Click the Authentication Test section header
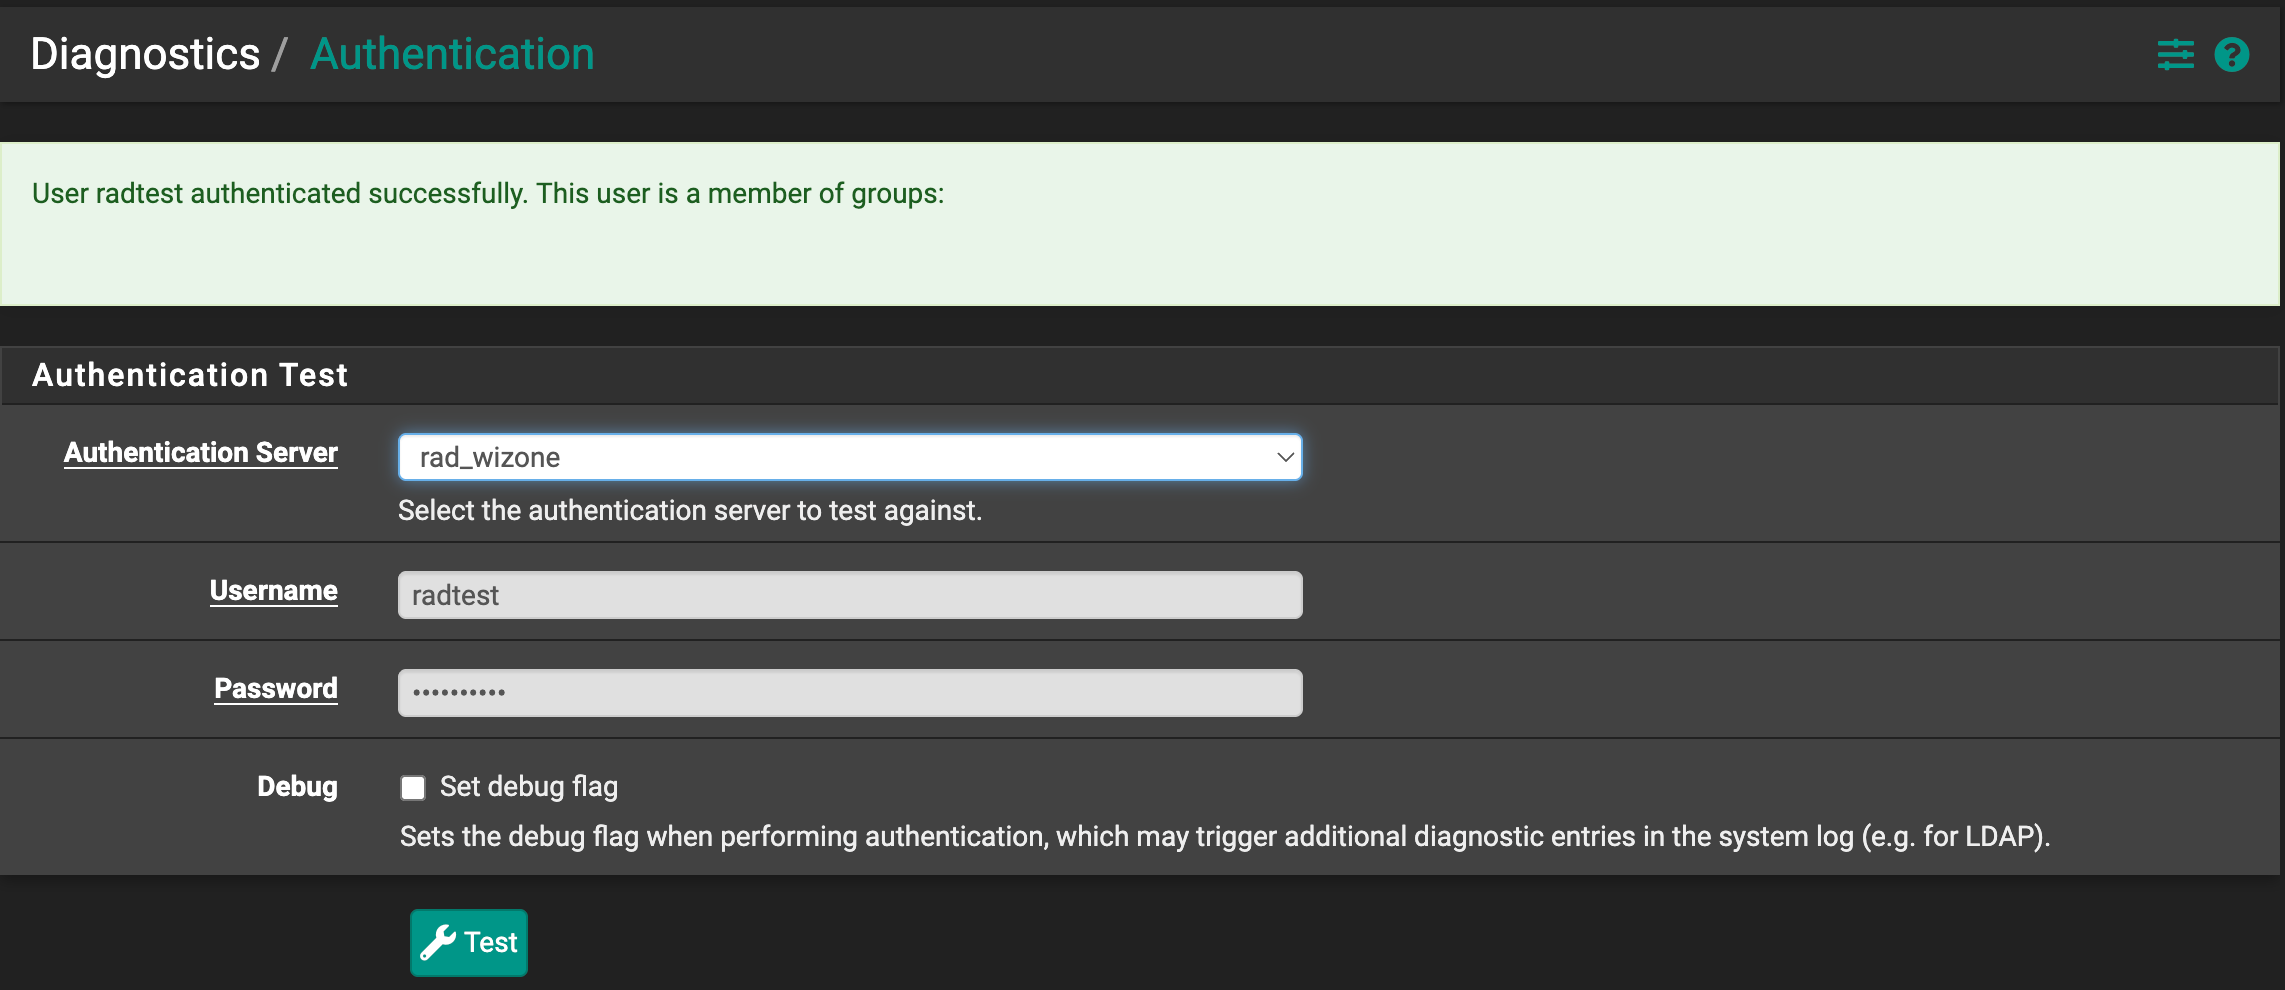Viewport: 2285px width, 990px height. [189, 375]
